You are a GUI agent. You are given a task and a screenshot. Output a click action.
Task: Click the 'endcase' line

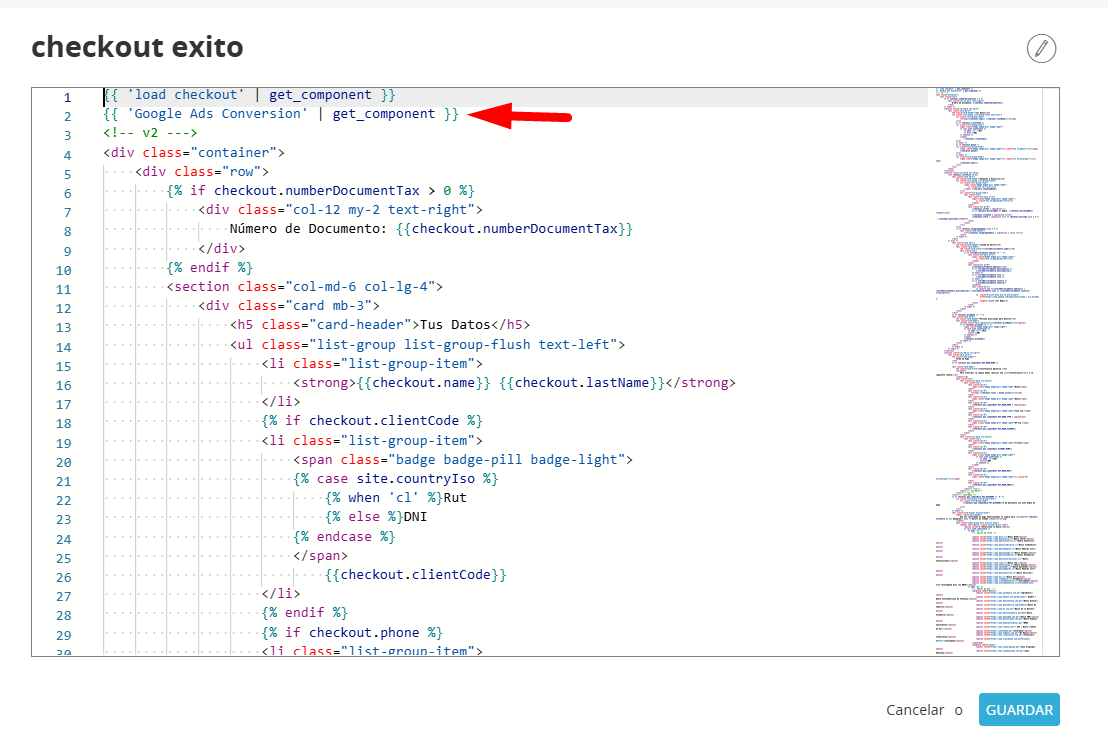[344, 536]
